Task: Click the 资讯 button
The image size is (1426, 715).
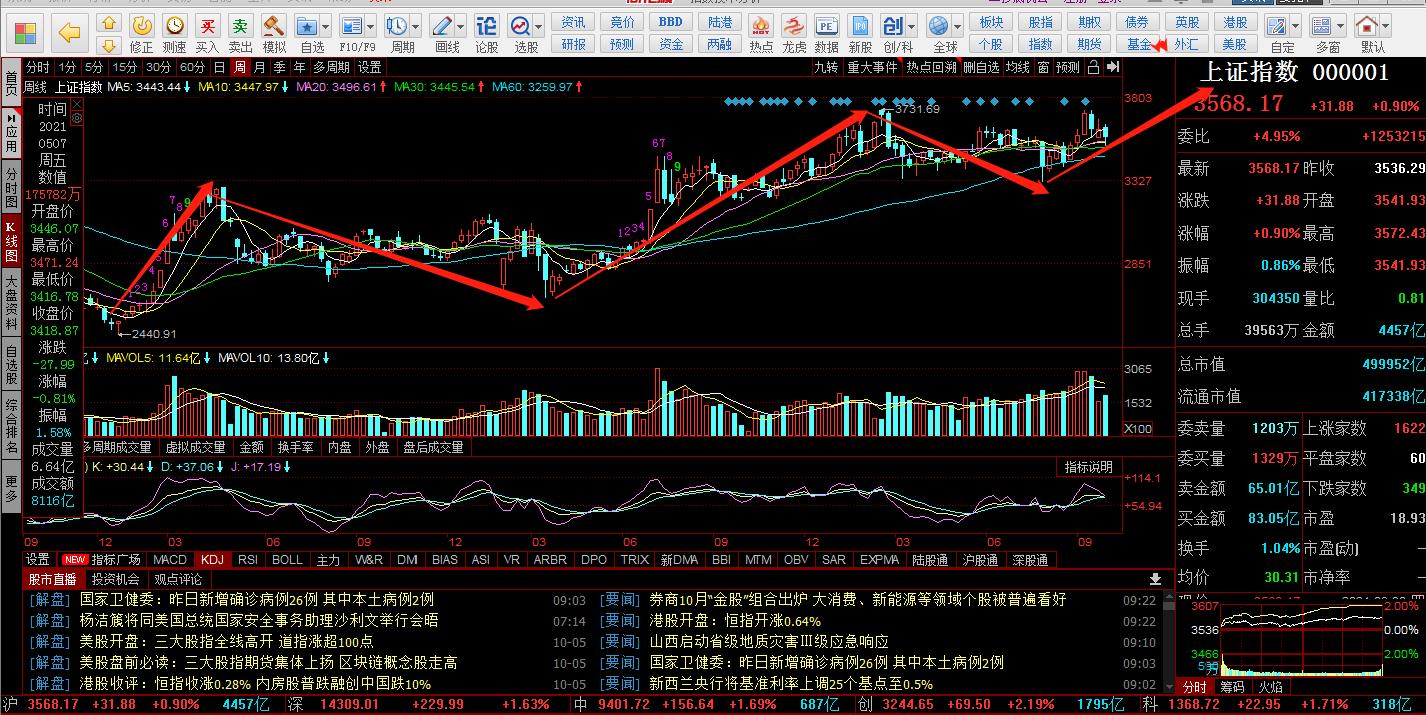Action: [x=573, y=22]
